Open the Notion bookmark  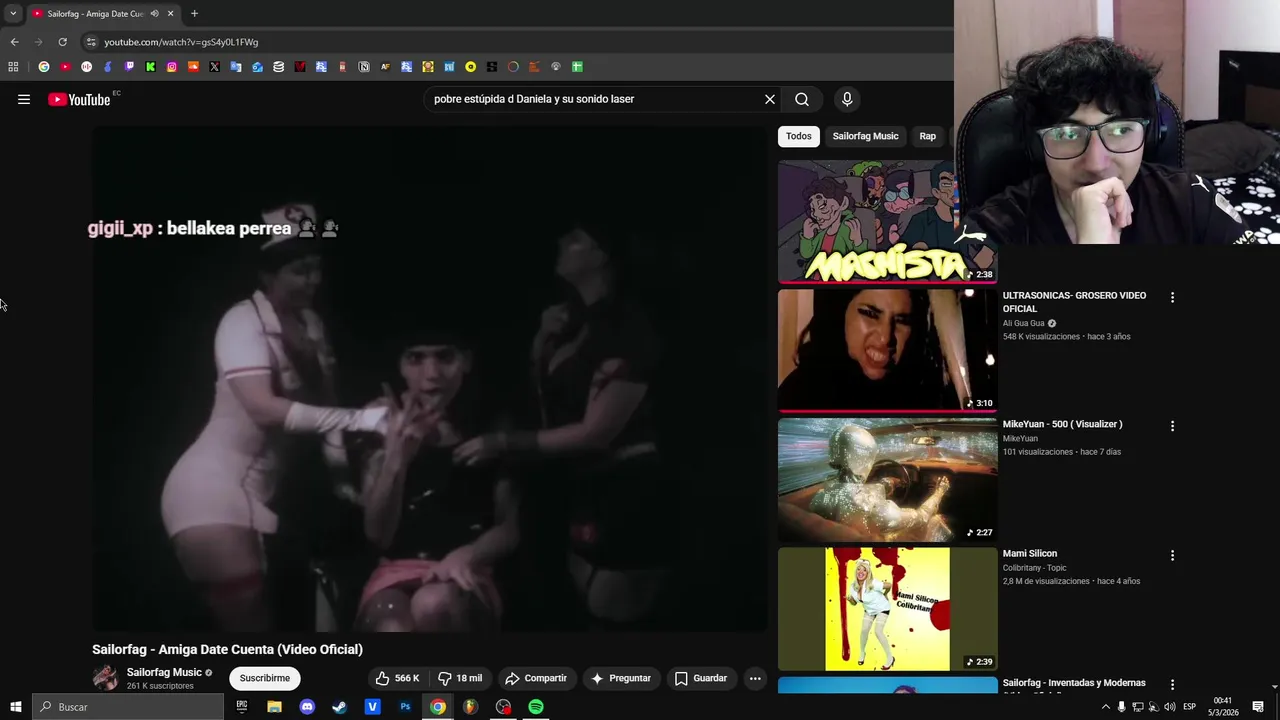tap(364, 67)
